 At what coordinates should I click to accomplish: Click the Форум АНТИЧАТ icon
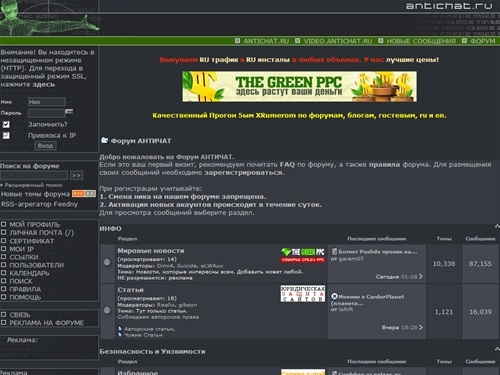104,140
